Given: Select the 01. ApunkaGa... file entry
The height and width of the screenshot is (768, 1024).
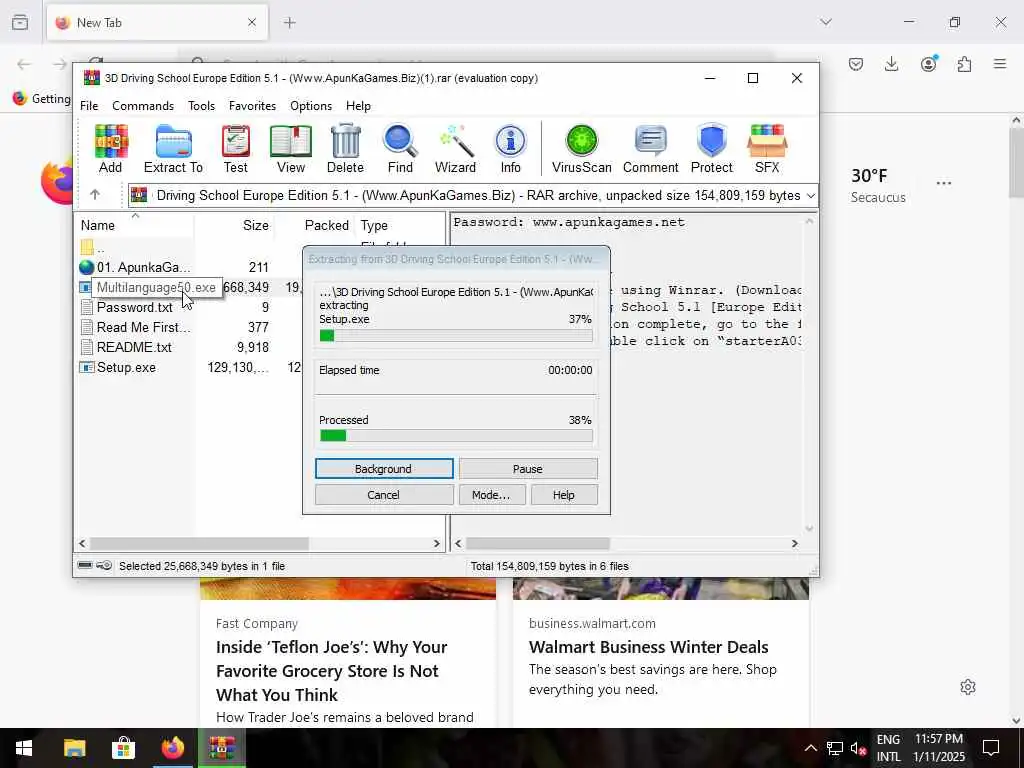Looking at the screenshot, I should coord(135,267).
